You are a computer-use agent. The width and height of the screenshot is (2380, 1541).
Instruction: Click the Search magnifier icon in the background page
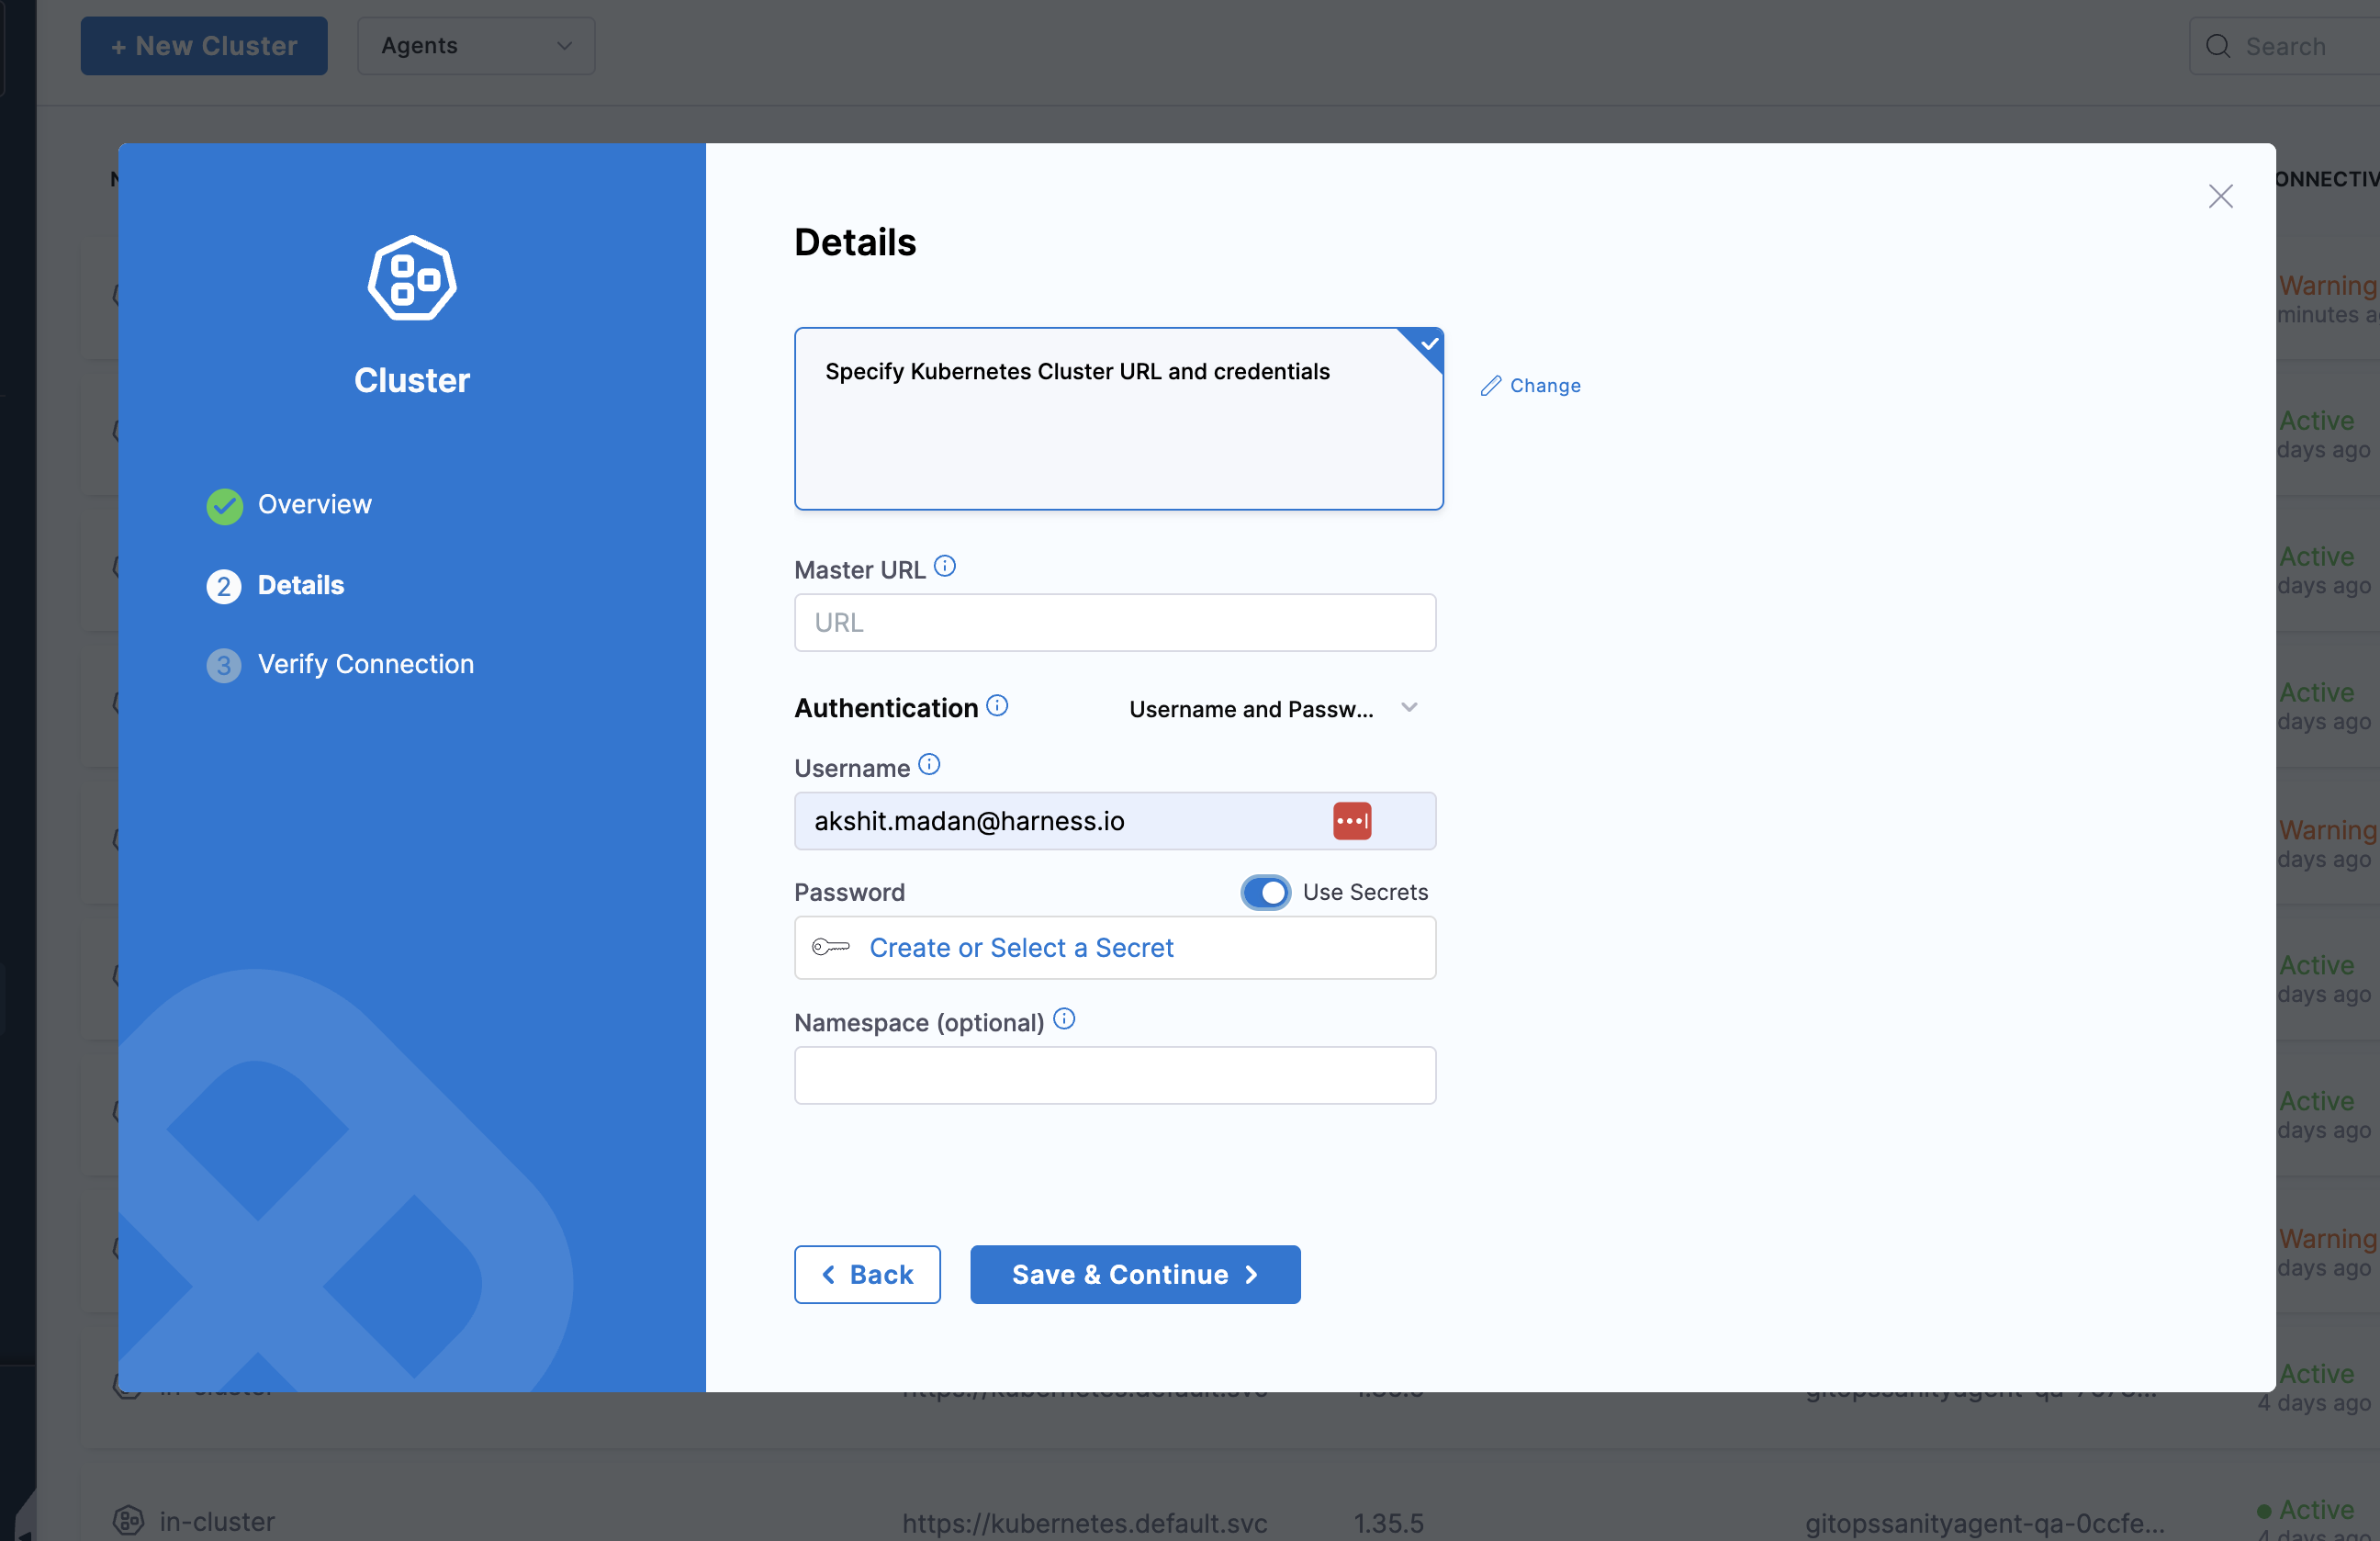(2217, 46)
